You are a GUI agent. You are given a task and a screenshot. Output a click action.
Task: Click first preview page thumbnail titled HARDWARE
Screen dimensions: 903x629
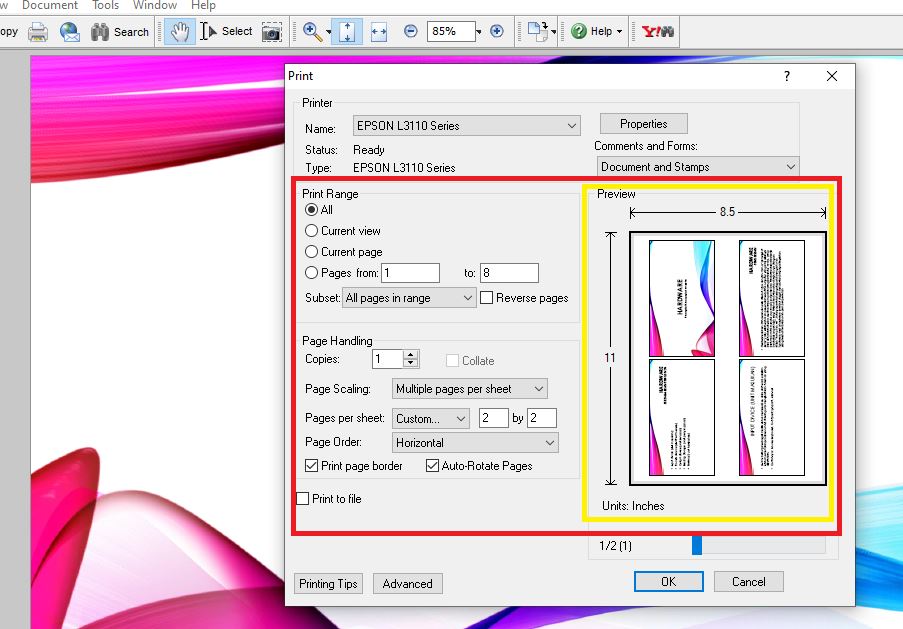682,298
